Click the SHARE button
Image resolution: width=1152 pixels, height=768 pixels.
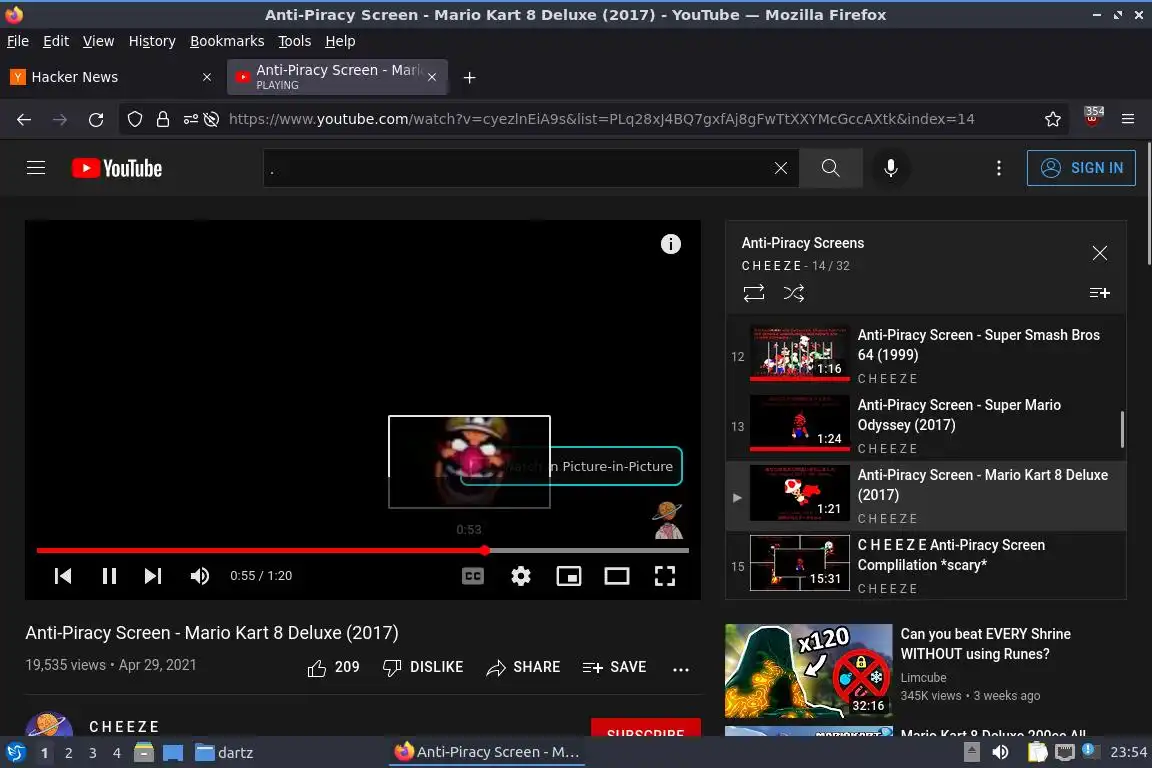point(523,667)
